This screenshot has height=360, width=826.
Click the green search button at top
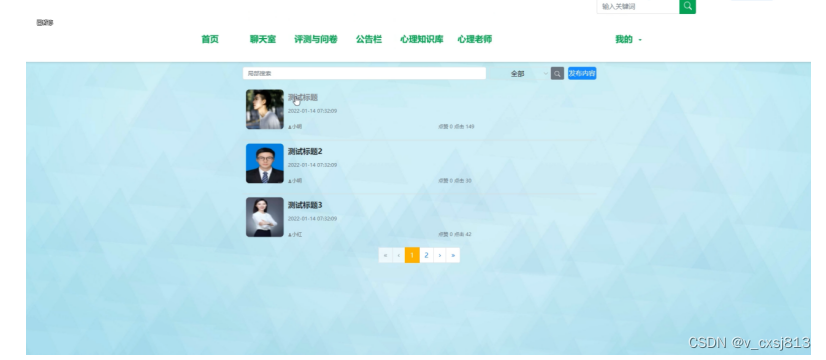687,6
